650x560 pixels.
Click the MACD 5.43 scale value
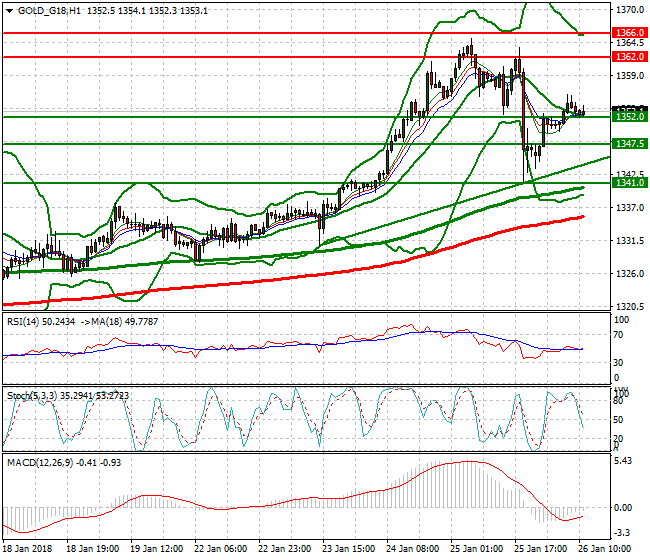coord(624,461)
